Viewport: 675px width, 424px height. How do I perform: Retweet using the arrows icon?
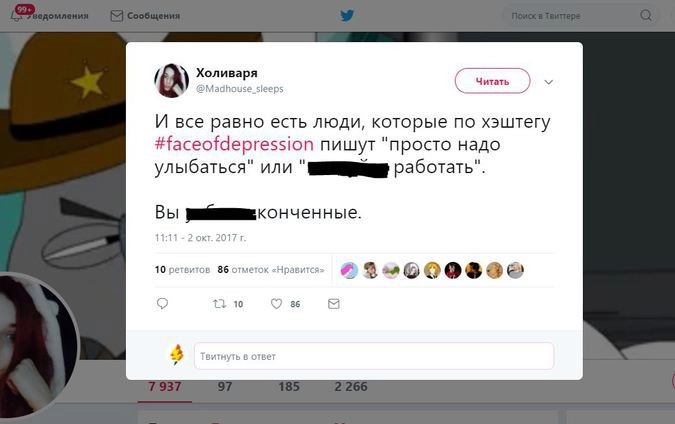tap(220, 304)
